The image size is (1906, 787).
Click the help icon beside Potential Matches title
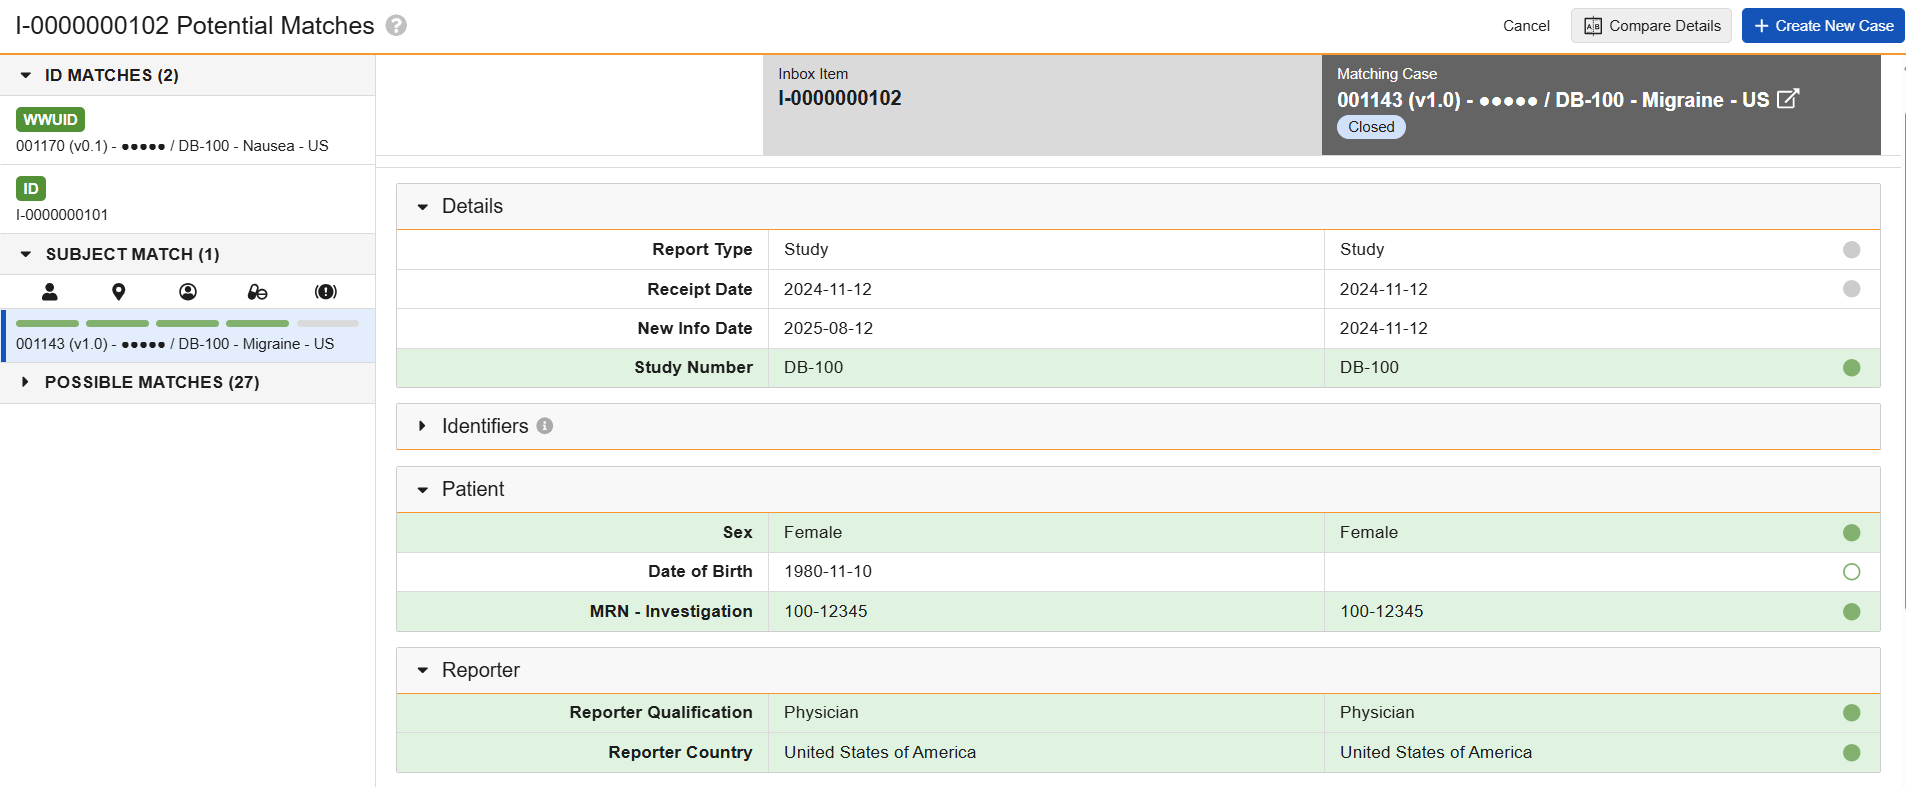396,26
